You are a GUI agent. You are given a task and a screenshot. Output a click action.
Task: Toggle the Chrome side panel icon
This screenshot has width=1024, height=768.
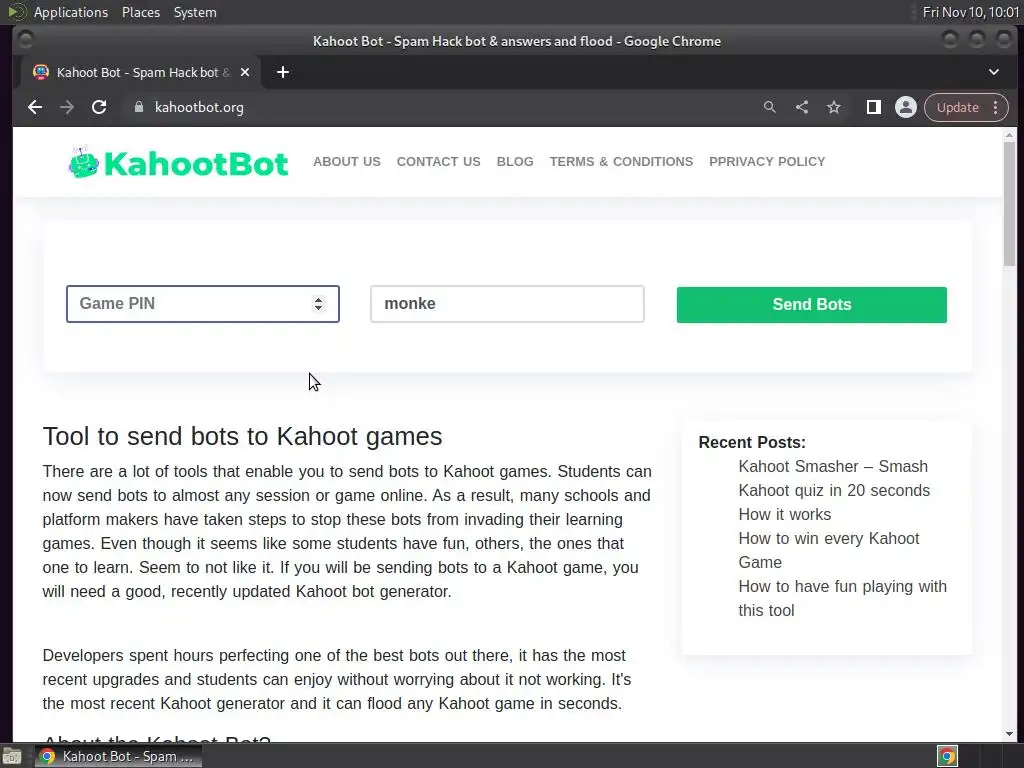(x=873, y=107)
